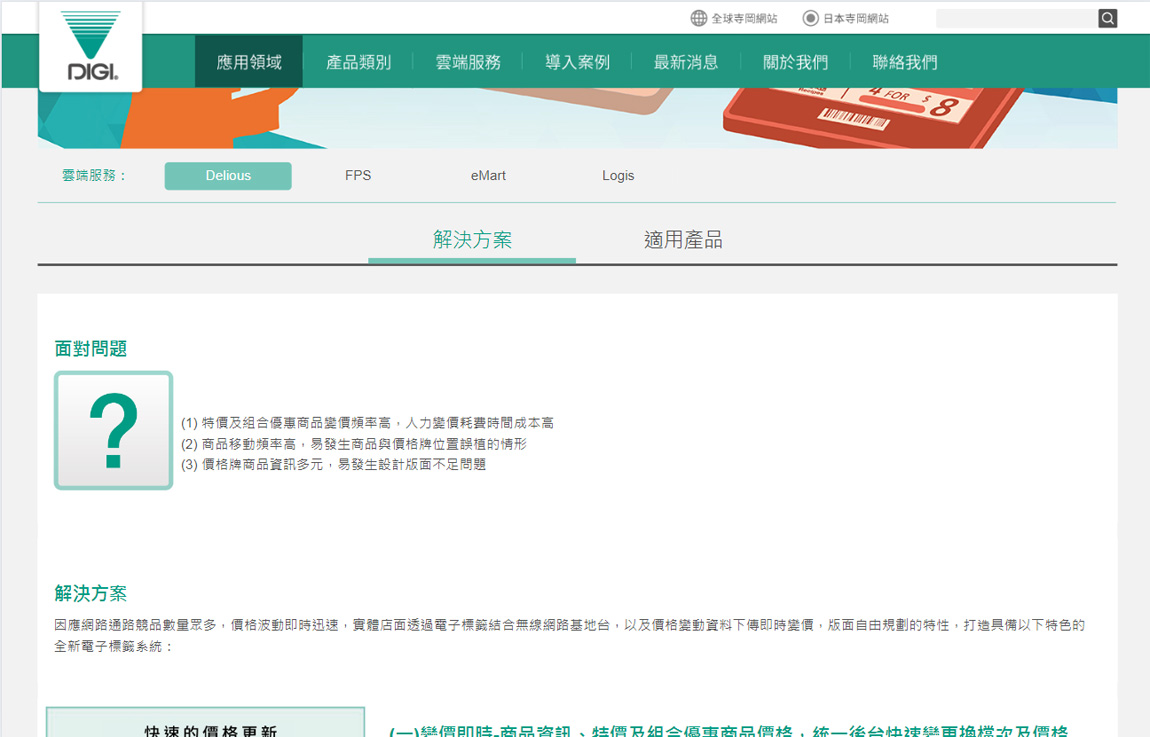
Task: Open 關於我們 navigation item
Action: [795, 62]
